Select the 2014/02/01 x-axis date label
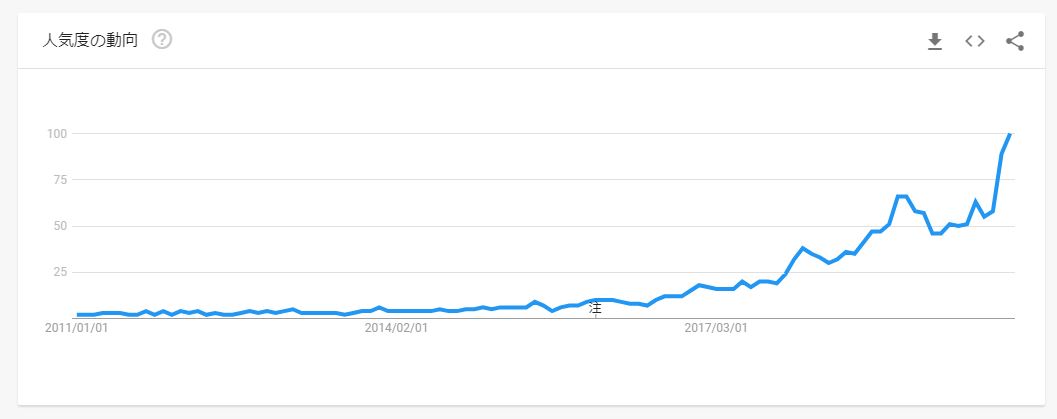The height and width of the screenshot is (419, 1057). tap(396, 327)
